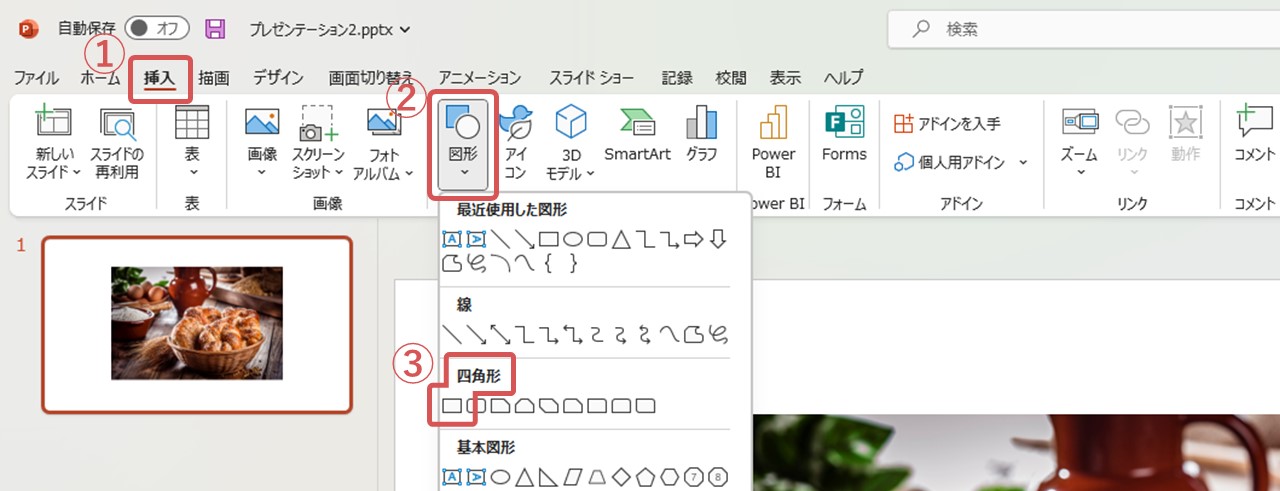Open the ファイル tab

[36, 78]
